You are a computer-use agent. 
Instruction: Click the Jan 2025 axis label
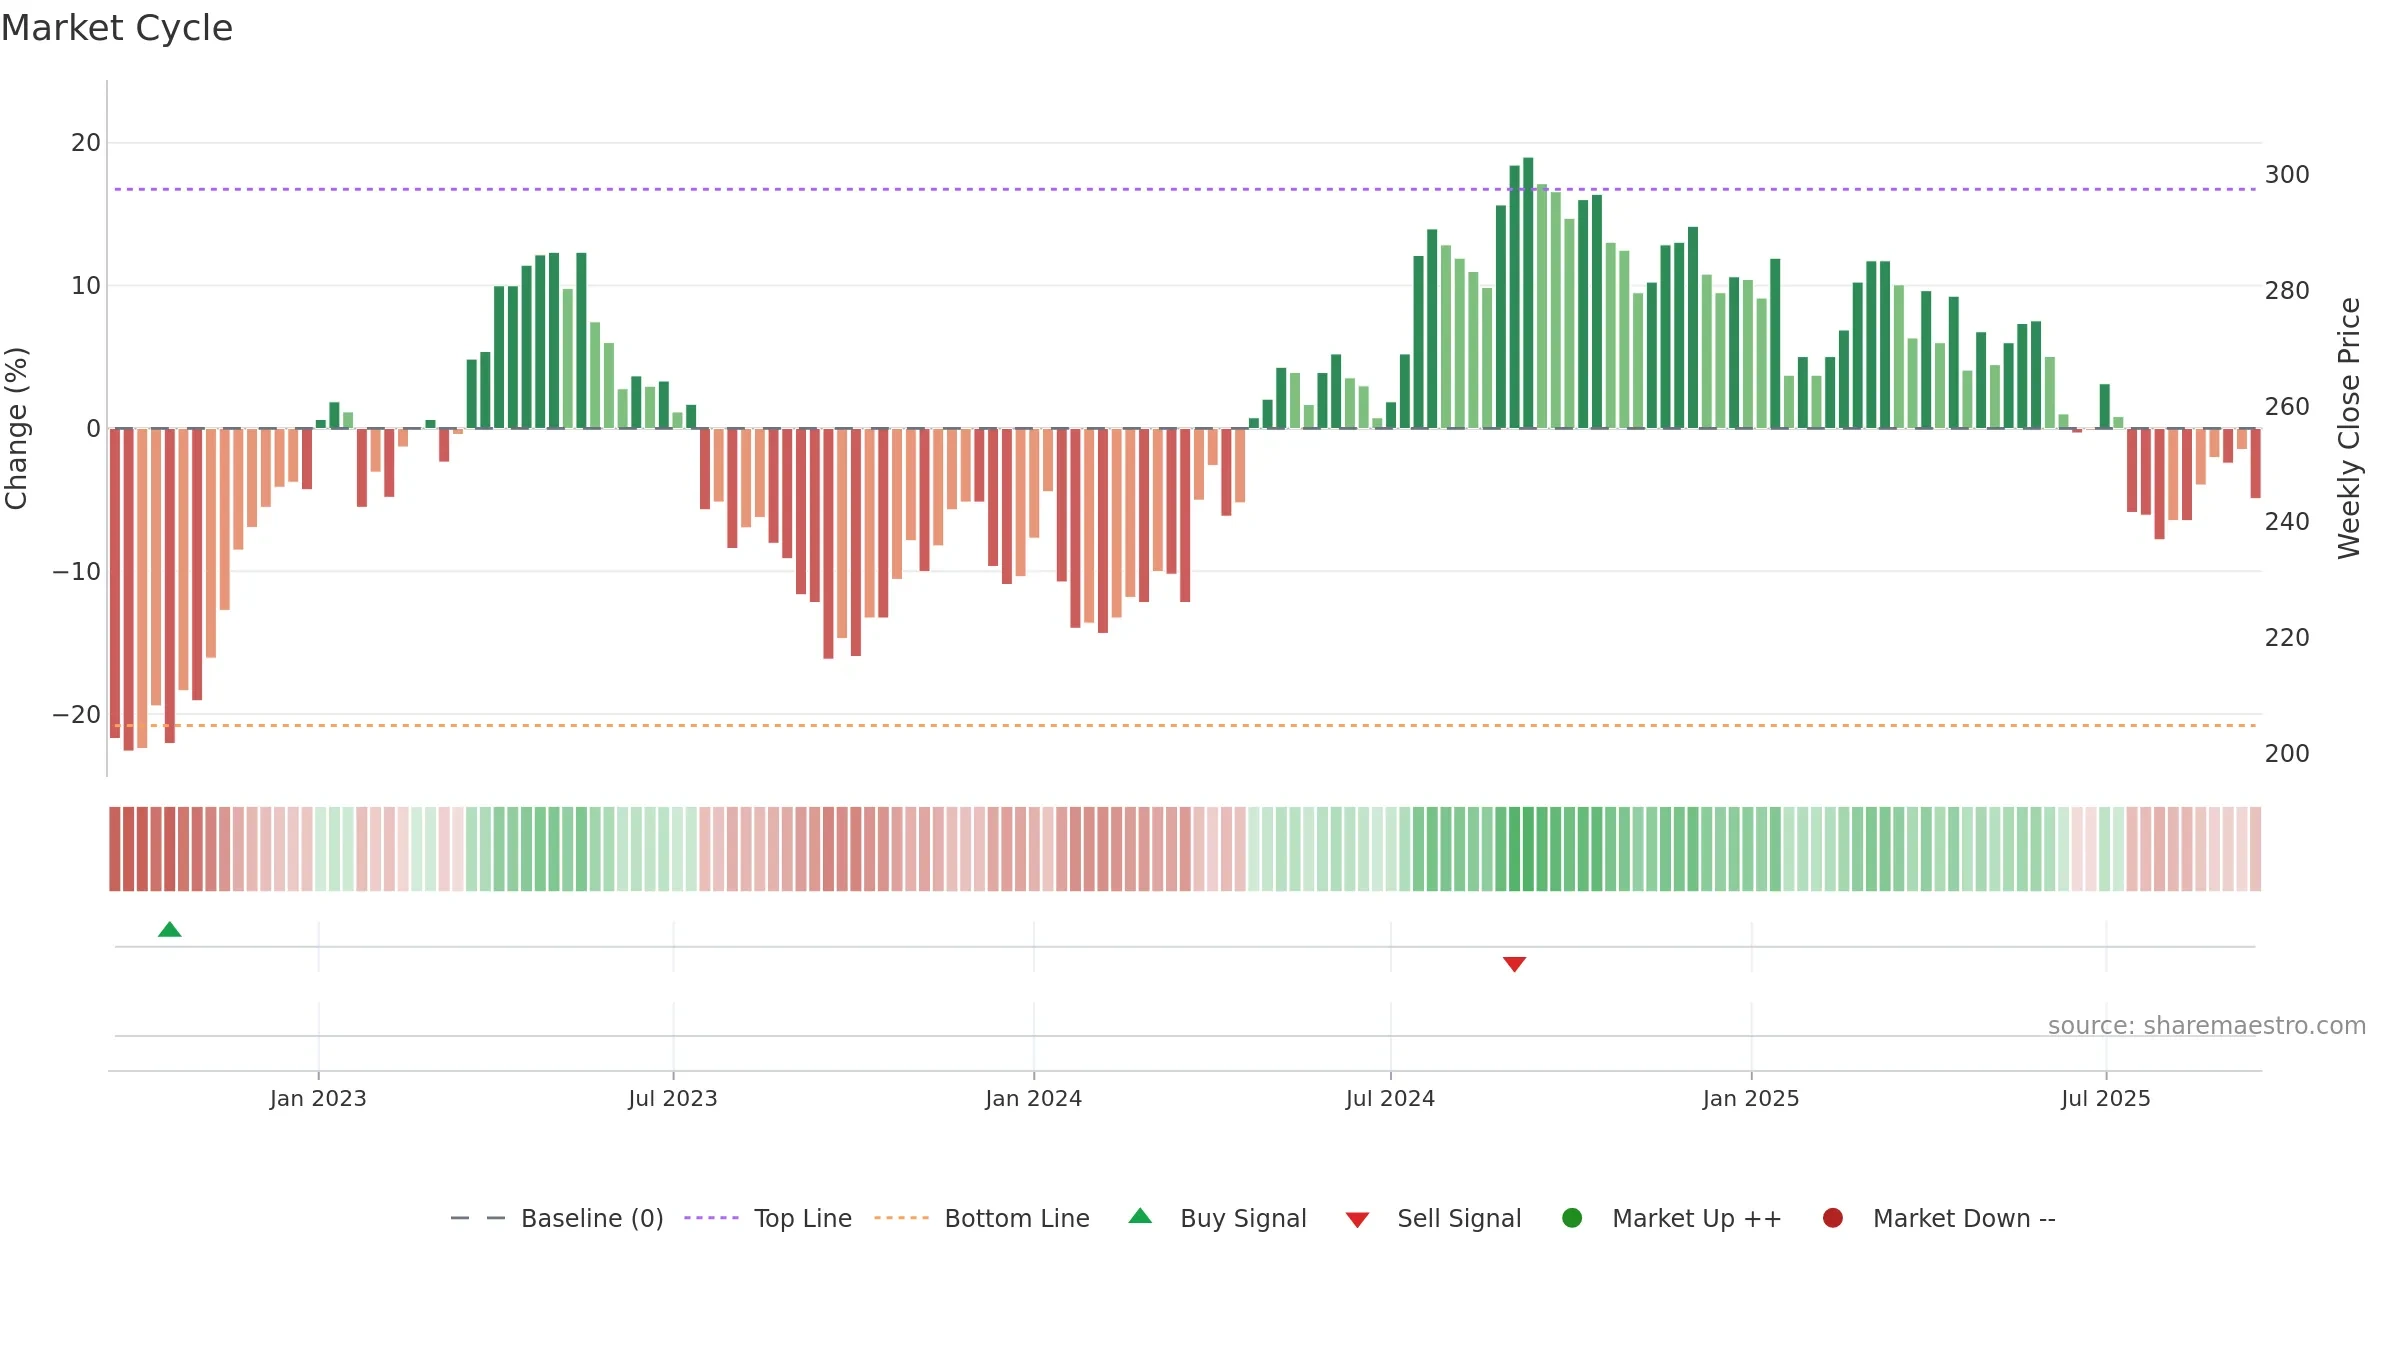[1751, 1099]
